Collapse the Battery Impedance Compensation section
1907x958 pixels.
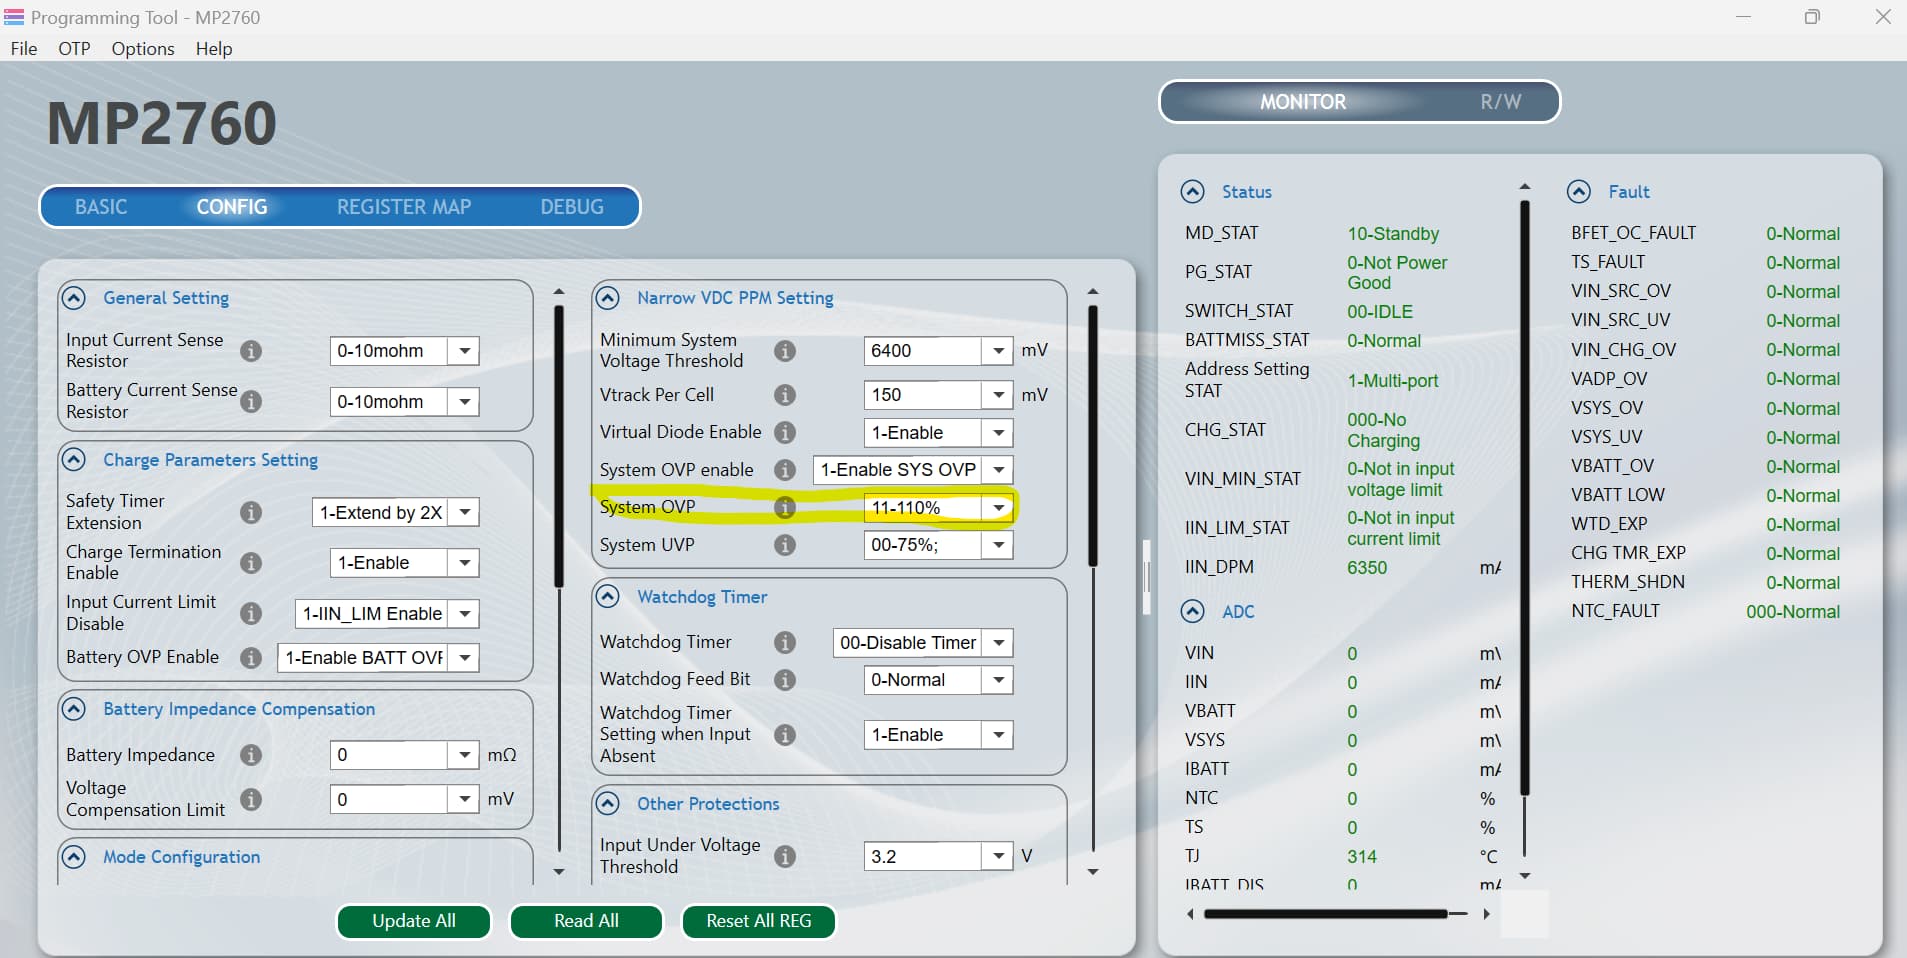click(73, 709)
